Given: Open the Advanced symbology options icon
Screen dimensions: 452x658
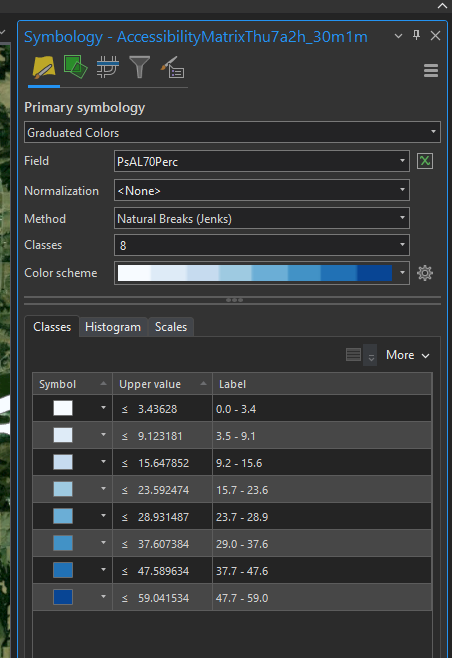Looking at the screenshot, I should click(x=172, y=67).
